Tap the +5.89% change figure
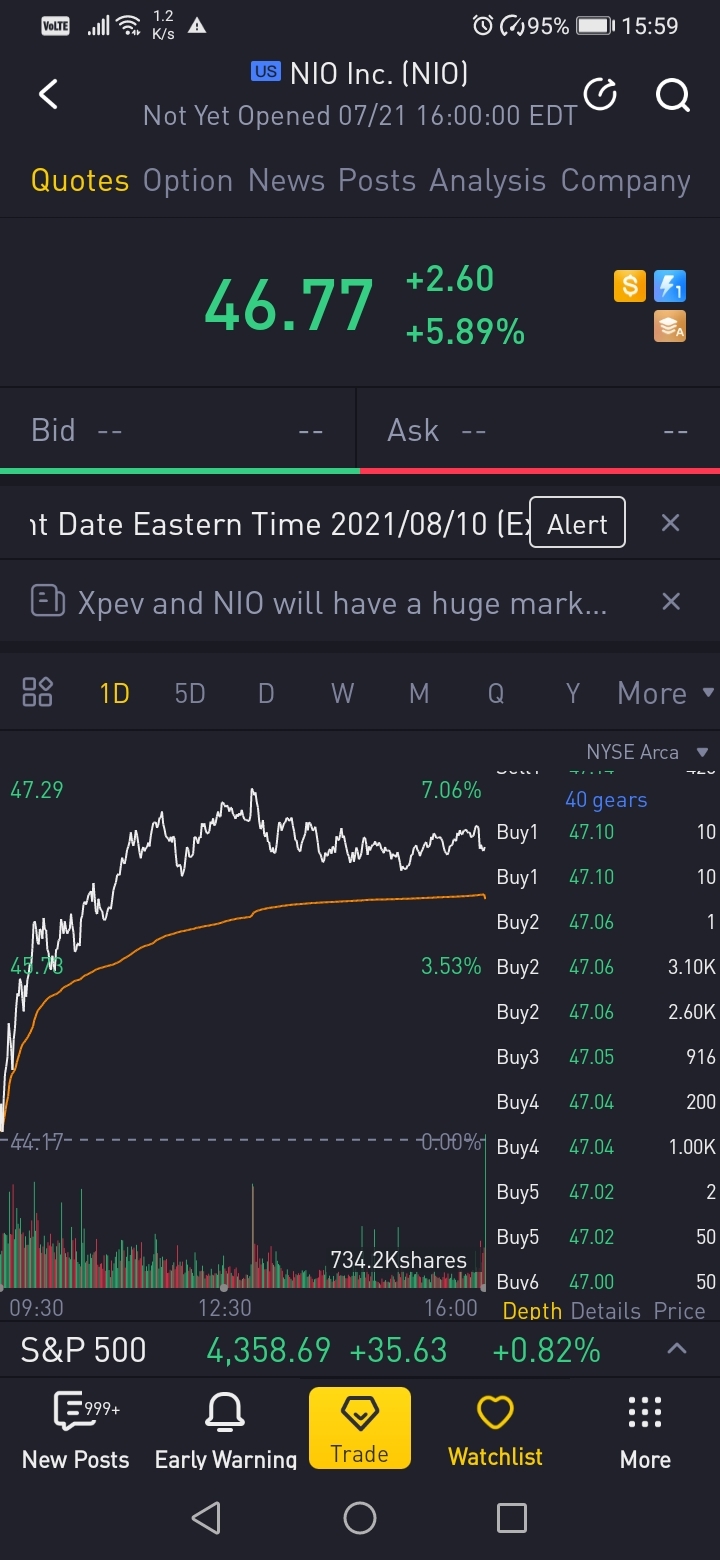Viewport: 720px width, 1560px height. point(465,332)
